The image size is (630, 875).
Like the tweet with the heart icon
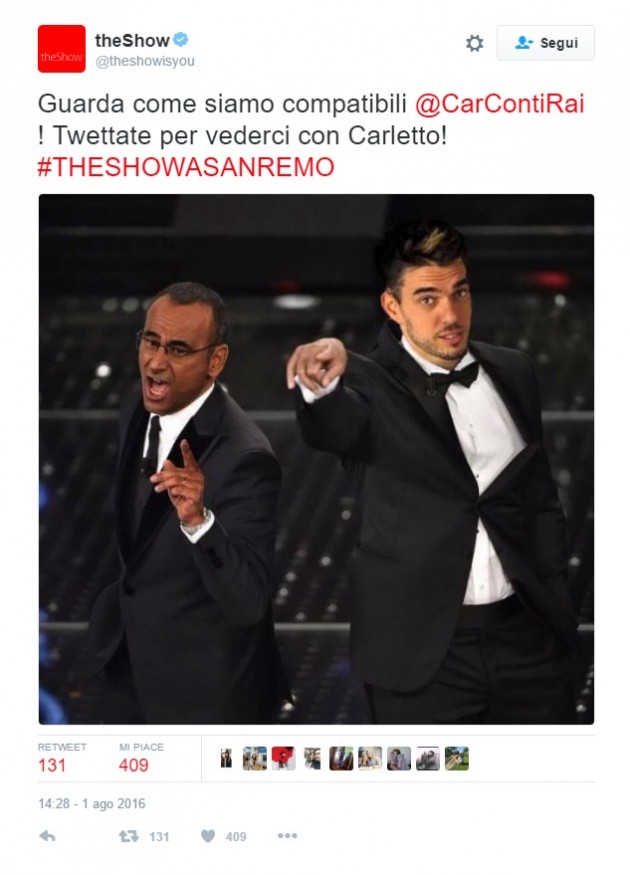[x=208, y=836]
